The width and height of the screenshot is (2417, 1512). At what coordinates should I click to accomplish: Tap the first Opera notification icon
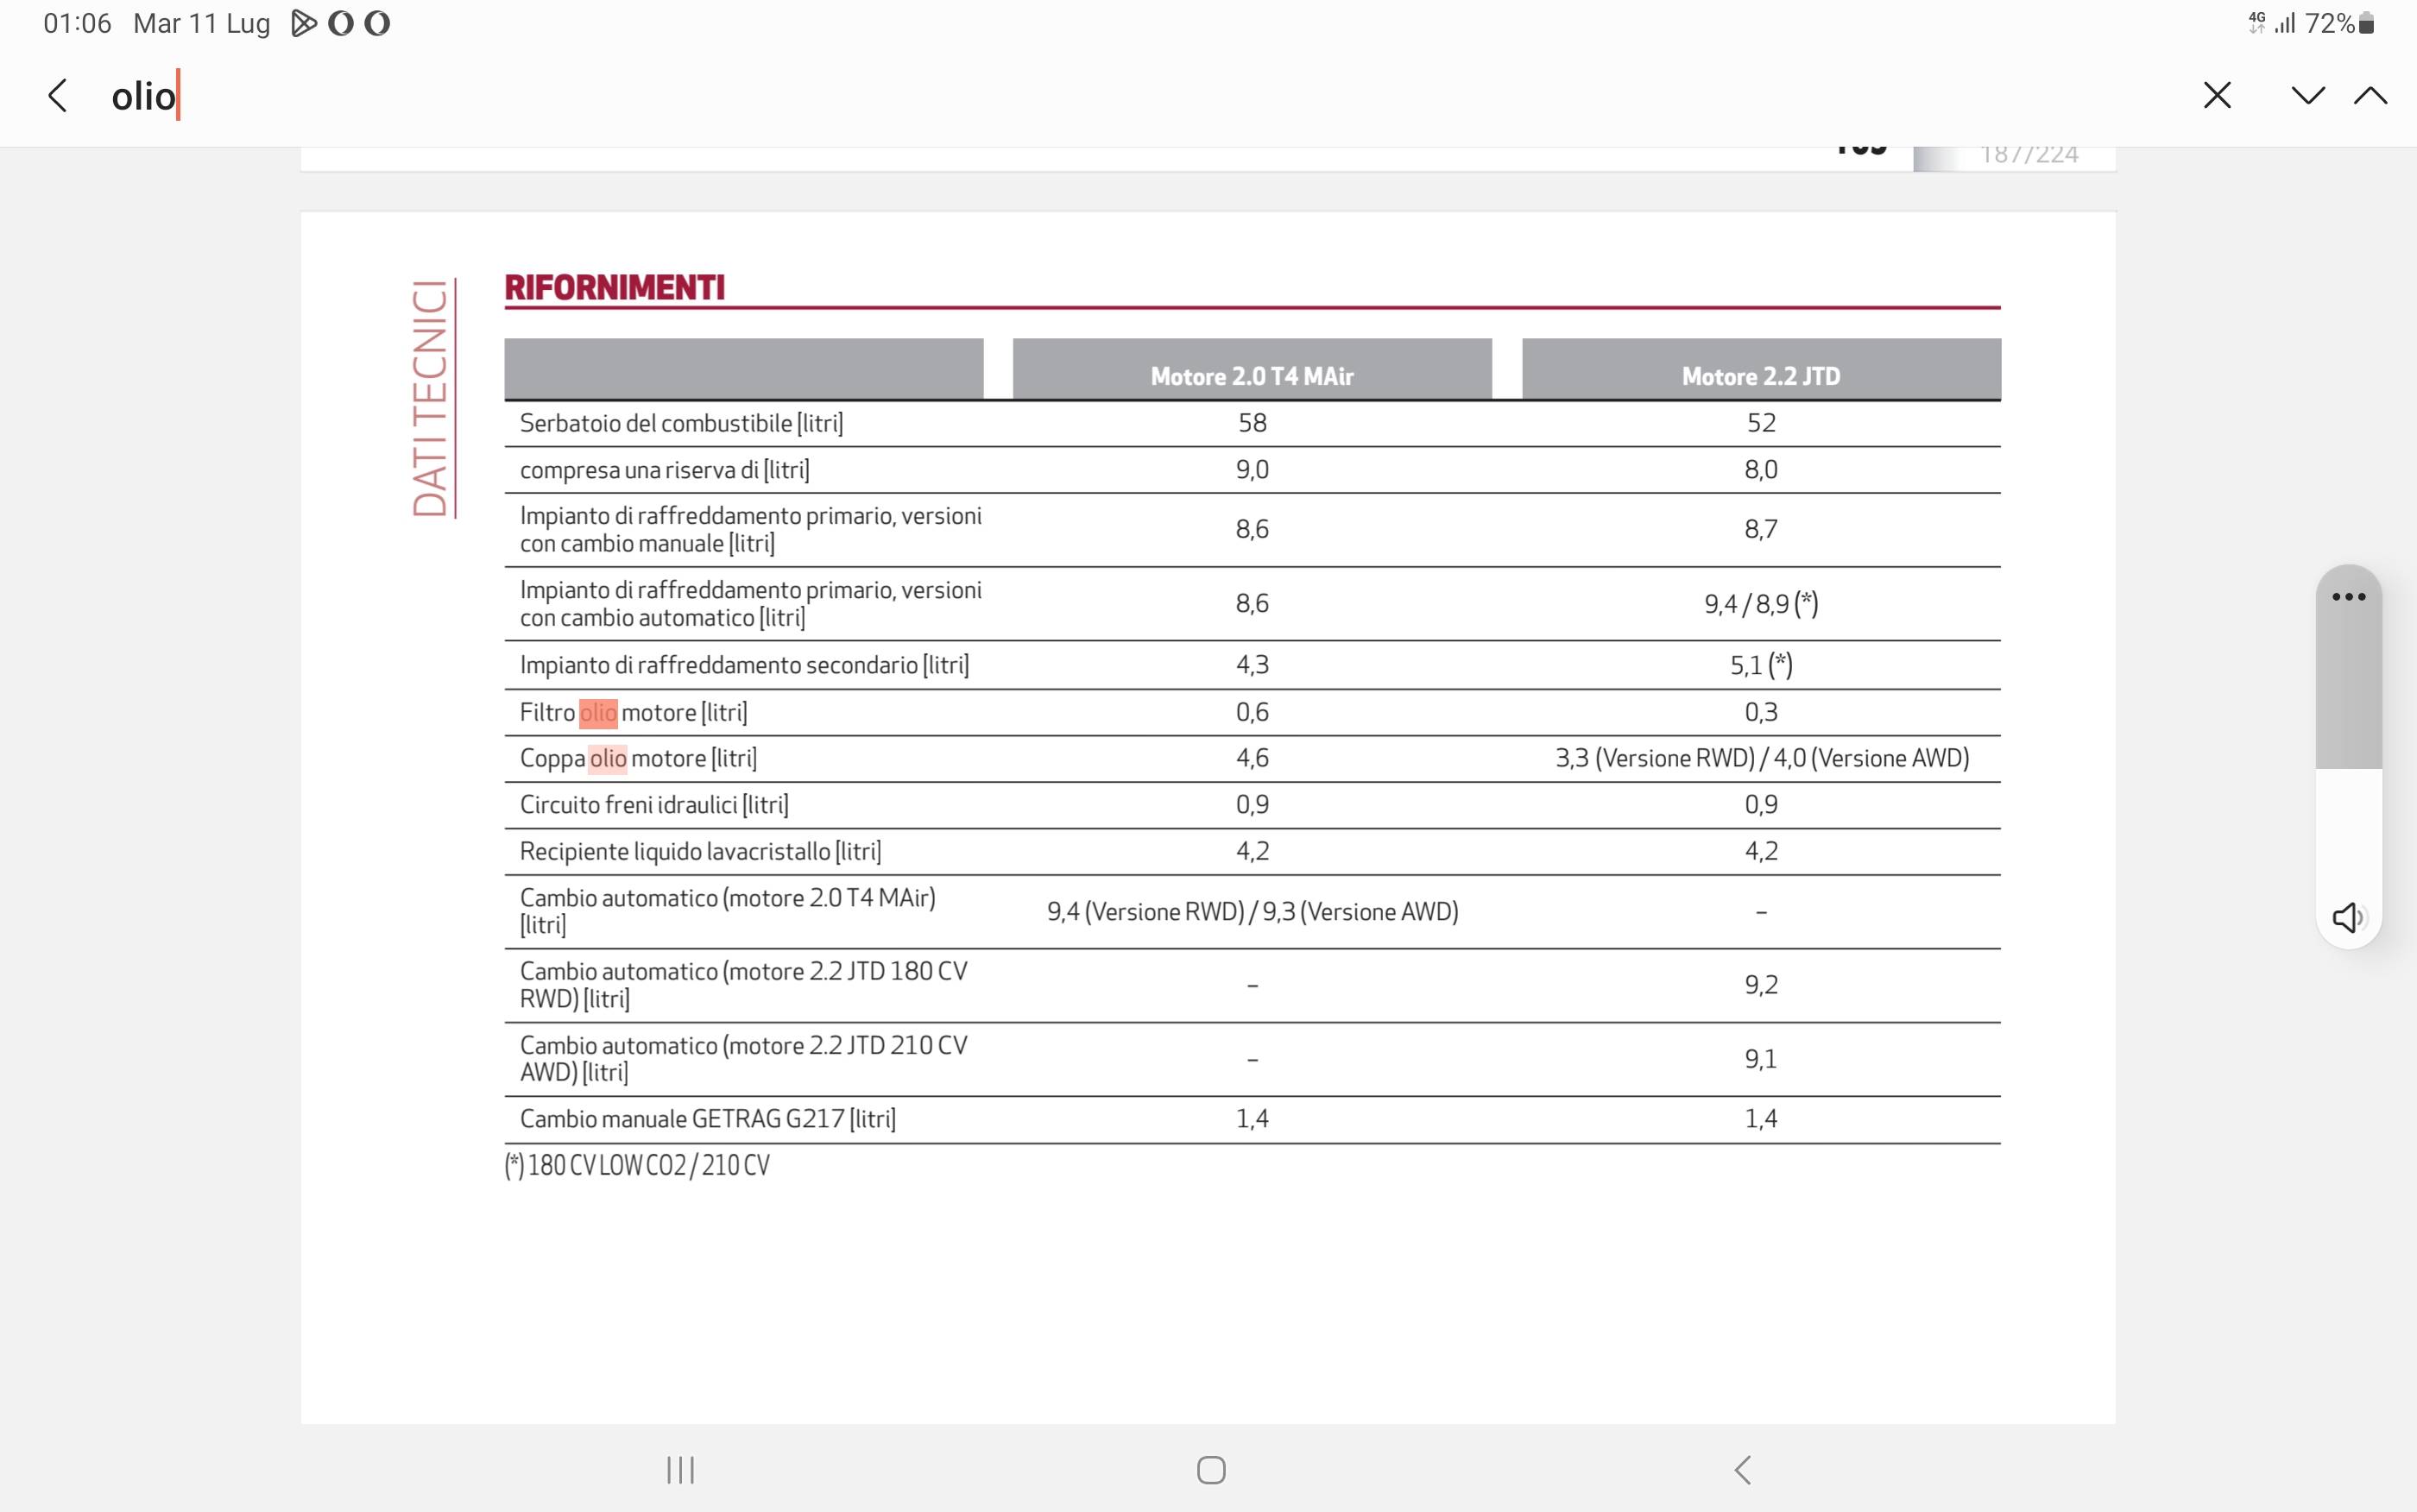click(x=340, y=23)
